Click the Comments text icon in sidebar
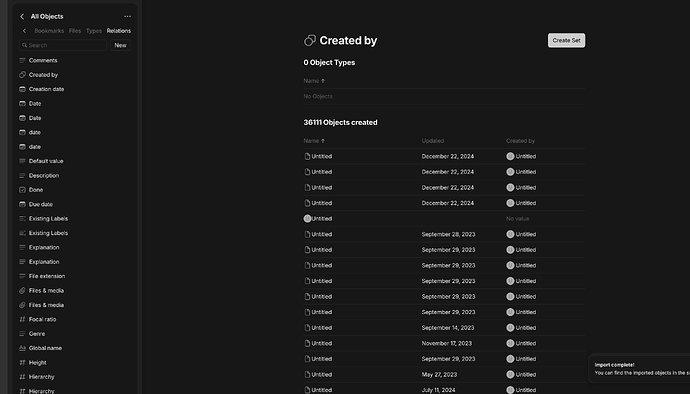The image size is (690, 394). pyautogui.click(x=22, y=60)
